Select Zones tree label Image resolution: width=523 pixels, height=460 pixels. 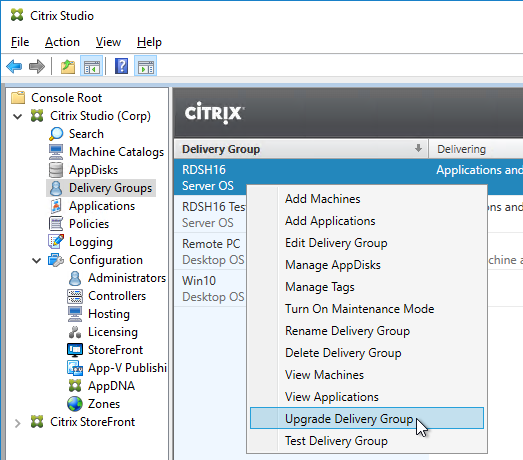(x=104, y=404)
